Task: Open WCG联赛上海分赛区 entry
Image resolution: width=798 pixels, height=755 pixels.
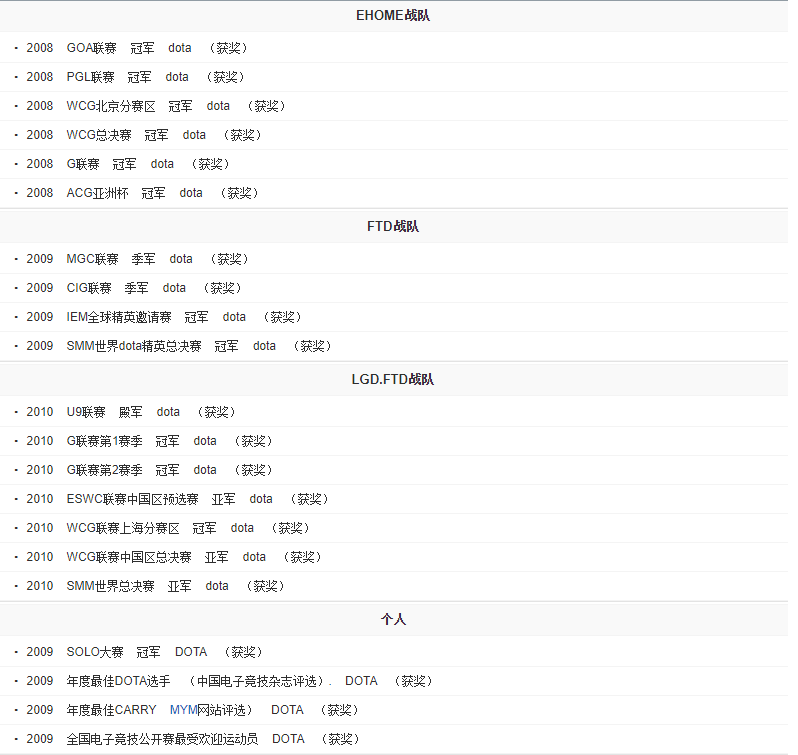Action: click(x=123, y=528)
